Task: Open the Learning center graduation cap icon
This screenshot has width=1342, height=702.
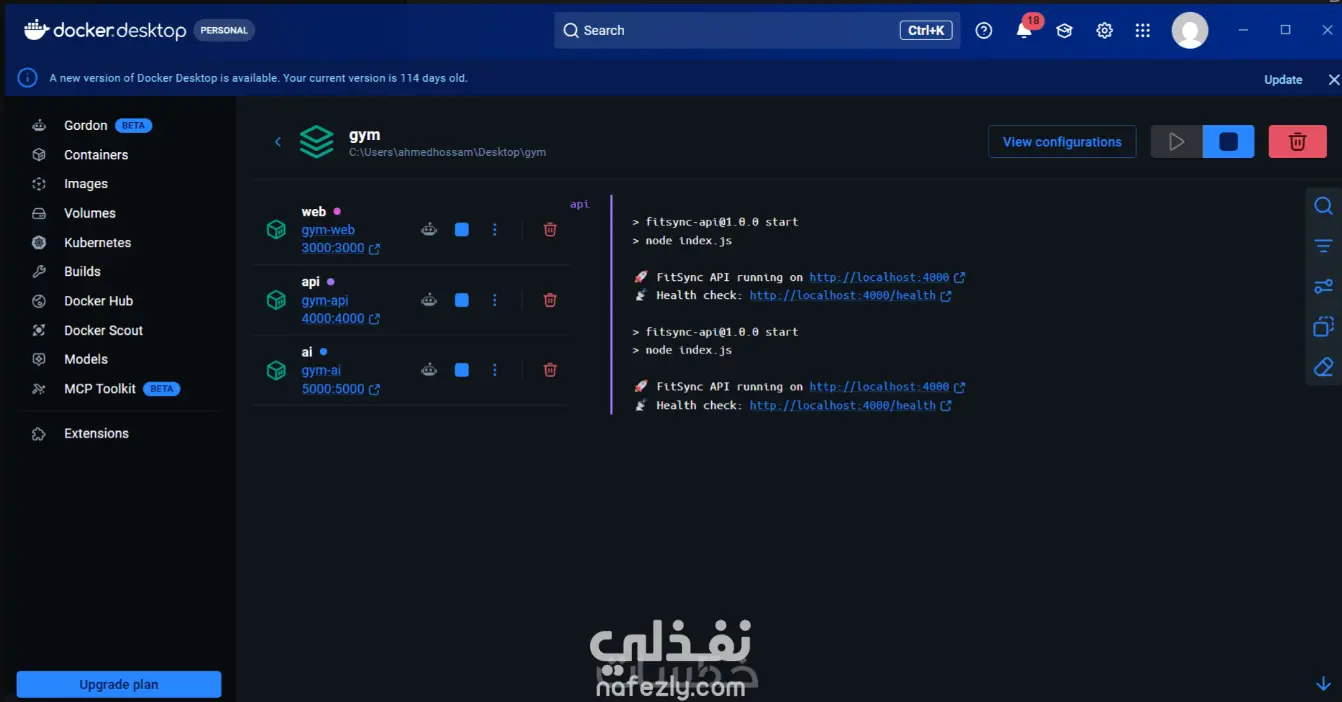Action: tap(1064, 31)
